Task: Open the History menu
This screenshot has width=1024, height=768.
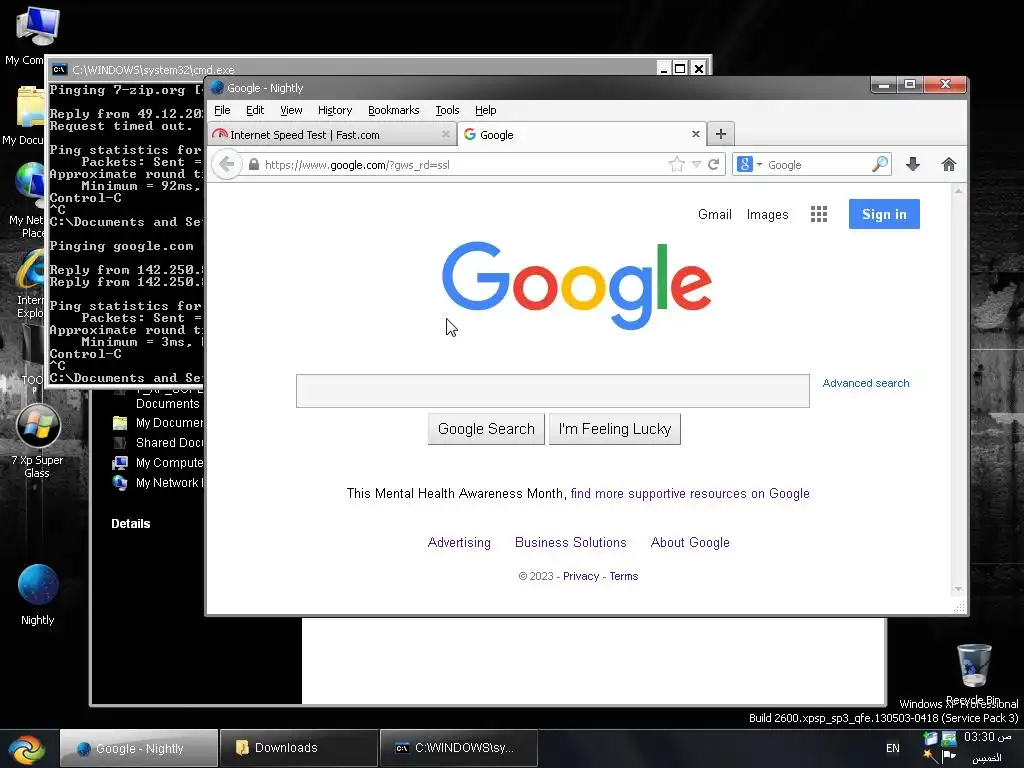Action: [x=334, y=110]
